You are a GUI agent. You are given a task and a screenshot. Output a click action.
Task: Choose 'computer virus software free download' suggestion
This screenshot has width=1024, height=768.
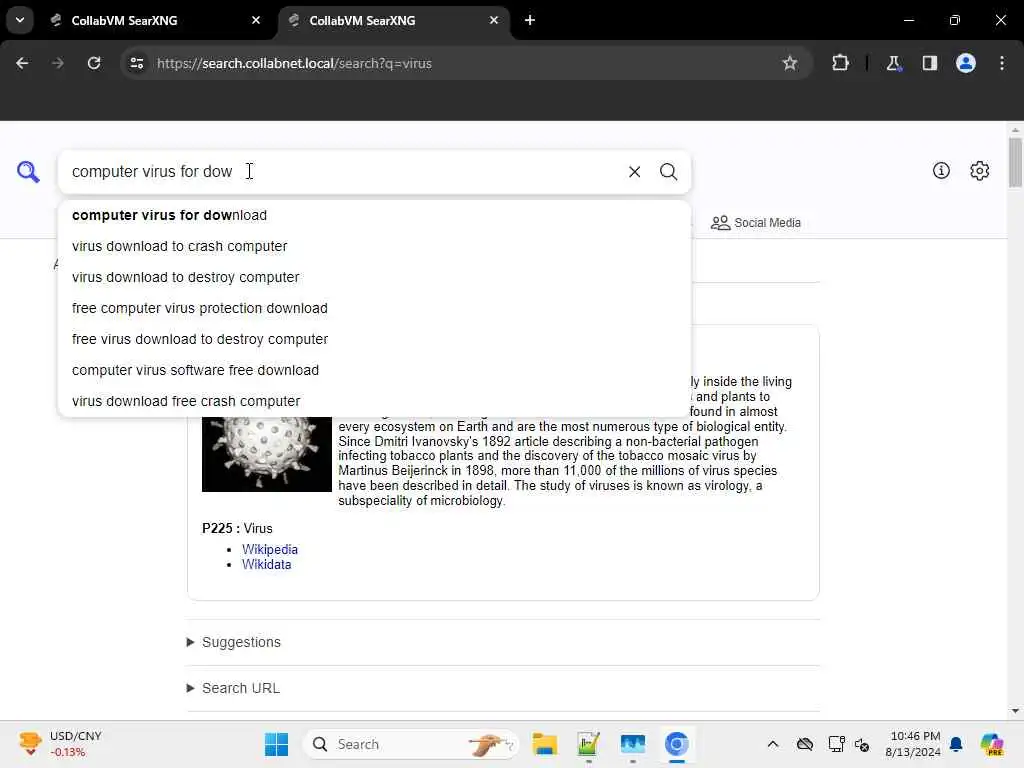(x=374, y=370)
